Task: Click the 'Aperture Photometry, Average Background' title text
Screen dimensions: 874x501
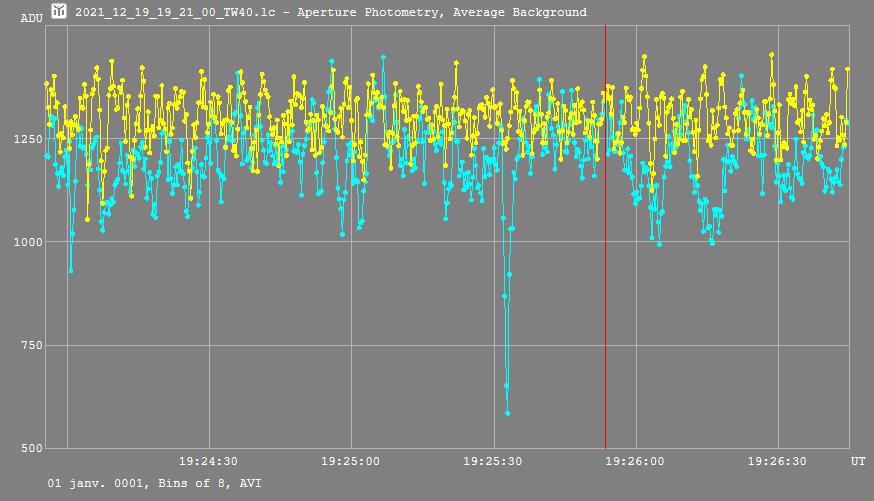Action: [x=442, y=12]
